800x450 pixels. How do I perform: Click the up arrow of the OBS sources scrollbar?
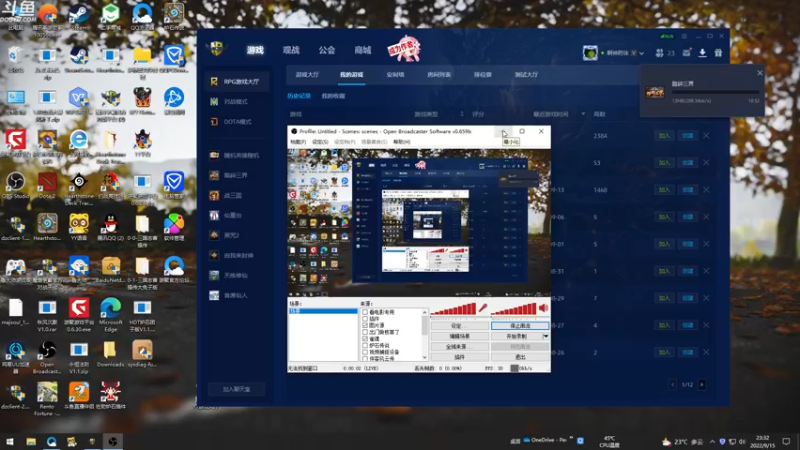tap(424, 312)
